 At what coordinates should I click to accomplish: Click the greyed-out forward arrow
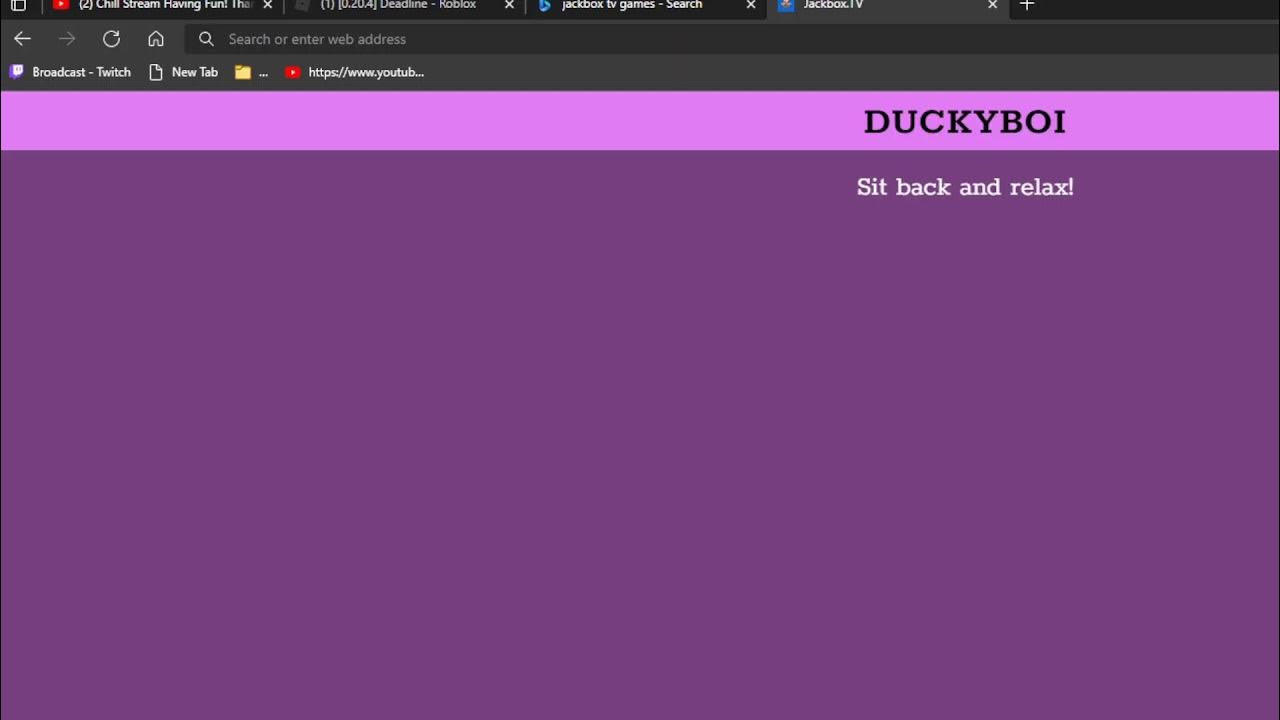click(67, 39)
